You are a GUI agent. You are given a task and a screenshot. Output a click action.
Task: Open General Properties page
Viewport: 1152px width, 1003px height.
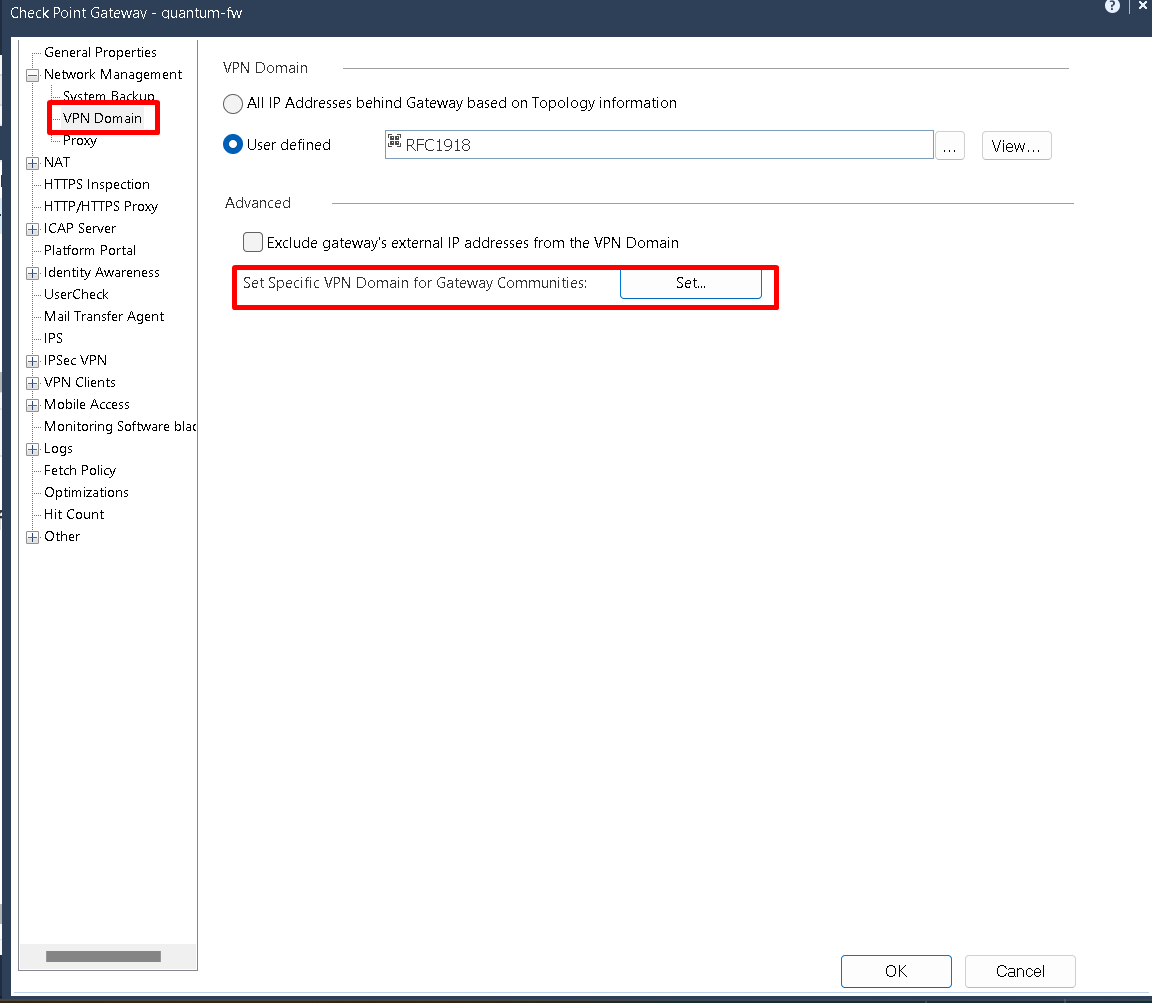pyautogui.click(x=100, y=52)
